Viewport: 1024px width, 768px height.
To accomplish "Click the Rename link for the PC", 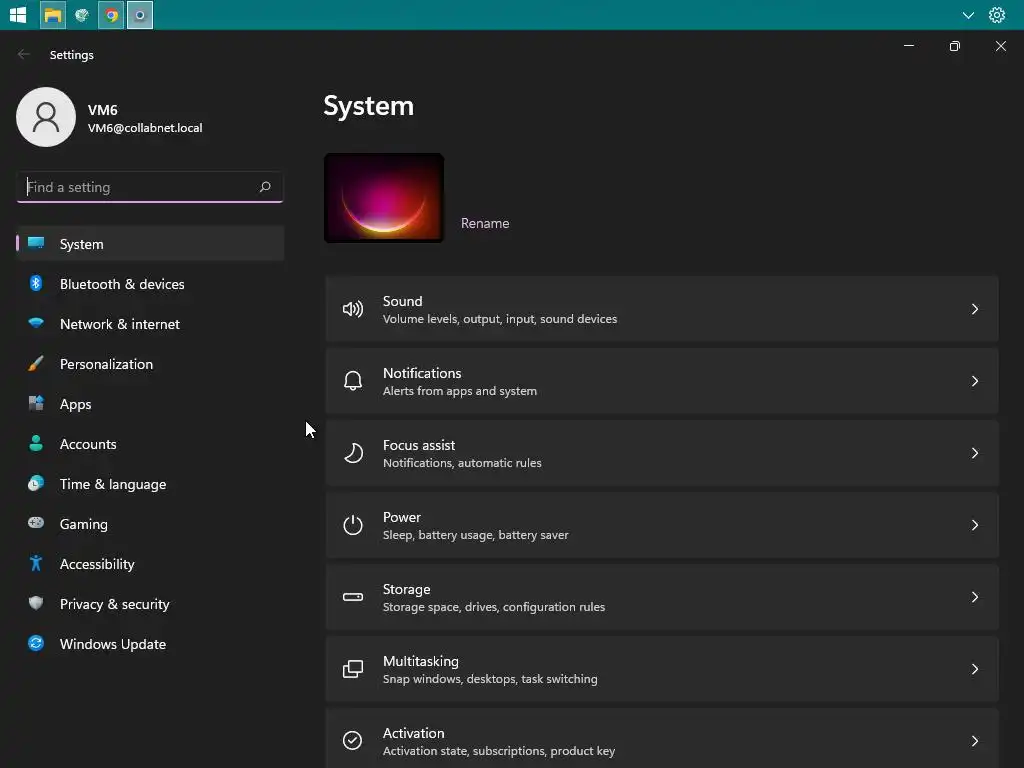I will [485, 223].
